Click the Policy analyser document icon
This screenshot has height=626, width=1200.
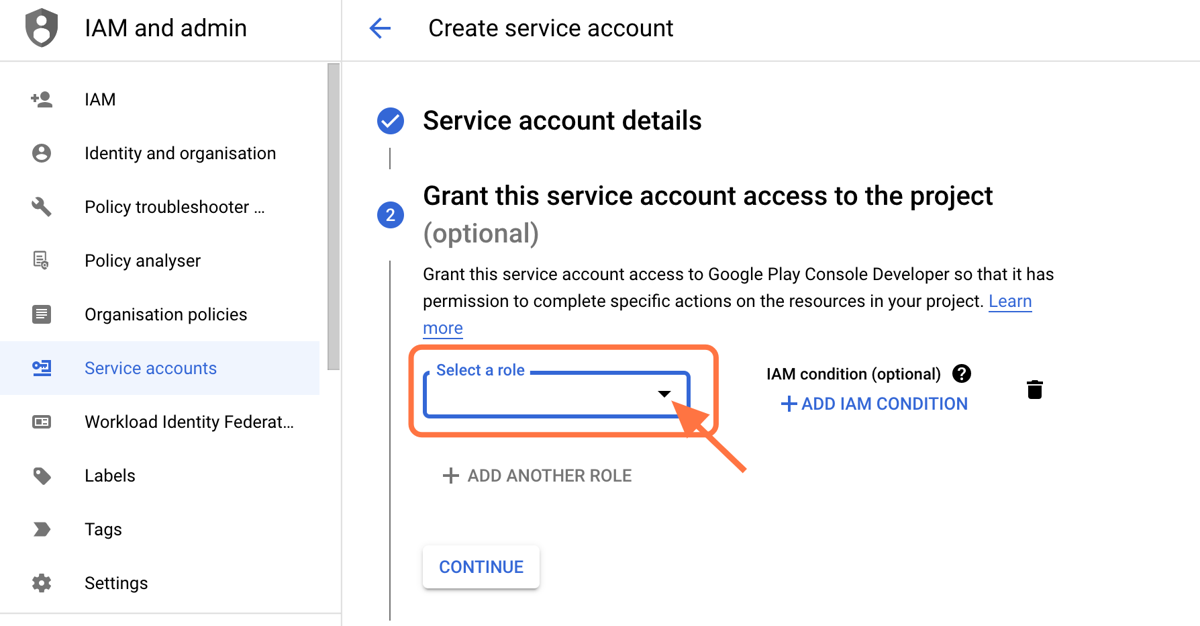pyautogui.click(x=41, y=261)
